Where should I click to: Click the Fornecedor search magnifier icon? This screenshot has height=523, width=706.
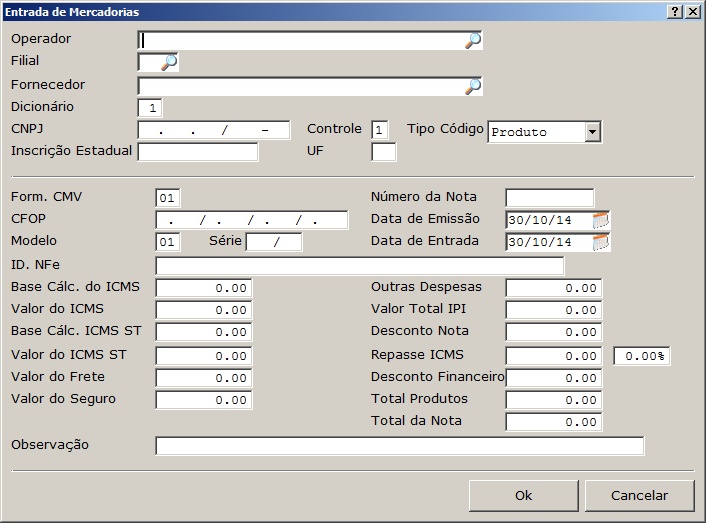pos(473,86)
